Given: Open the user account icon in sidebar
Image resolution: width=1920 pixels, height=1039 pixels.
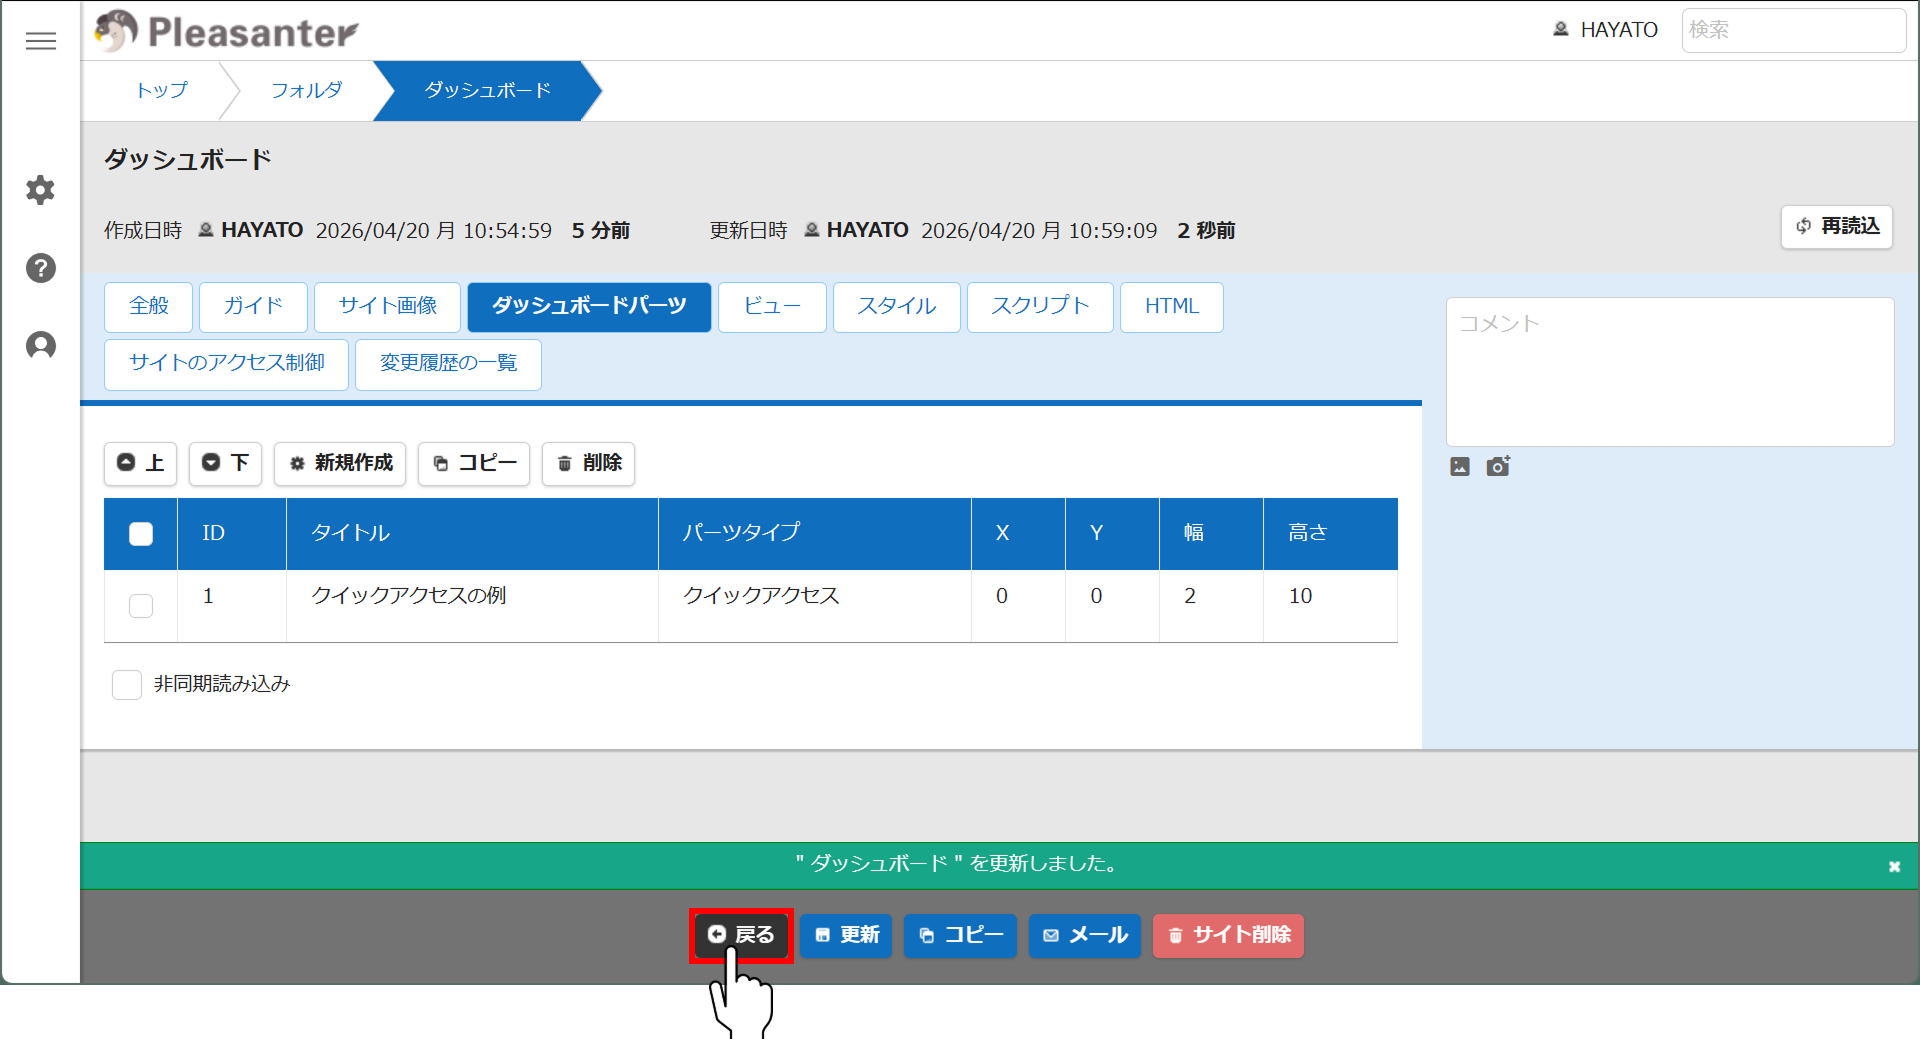Looking at the screenshot, I should pyautogui.click(x=41, y=345).
